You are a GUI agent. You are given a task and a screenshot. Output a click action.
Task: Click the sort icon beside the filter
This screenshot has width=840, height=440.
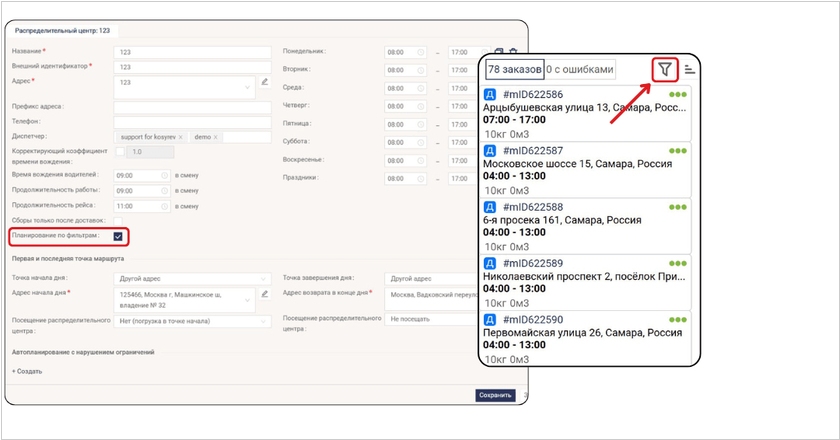690,69
